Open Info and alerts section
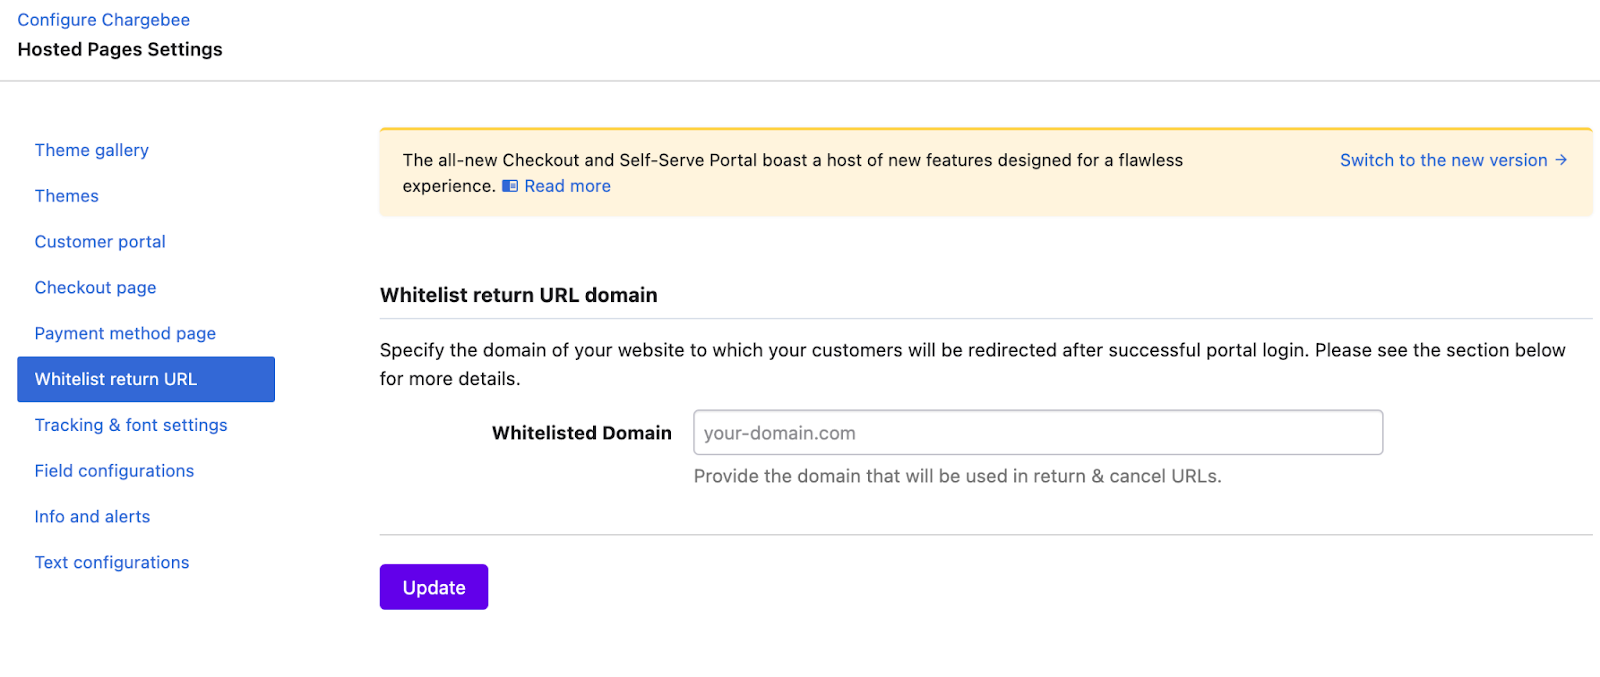This screenshot has width=1600, height=677. (x=92, y=517)
